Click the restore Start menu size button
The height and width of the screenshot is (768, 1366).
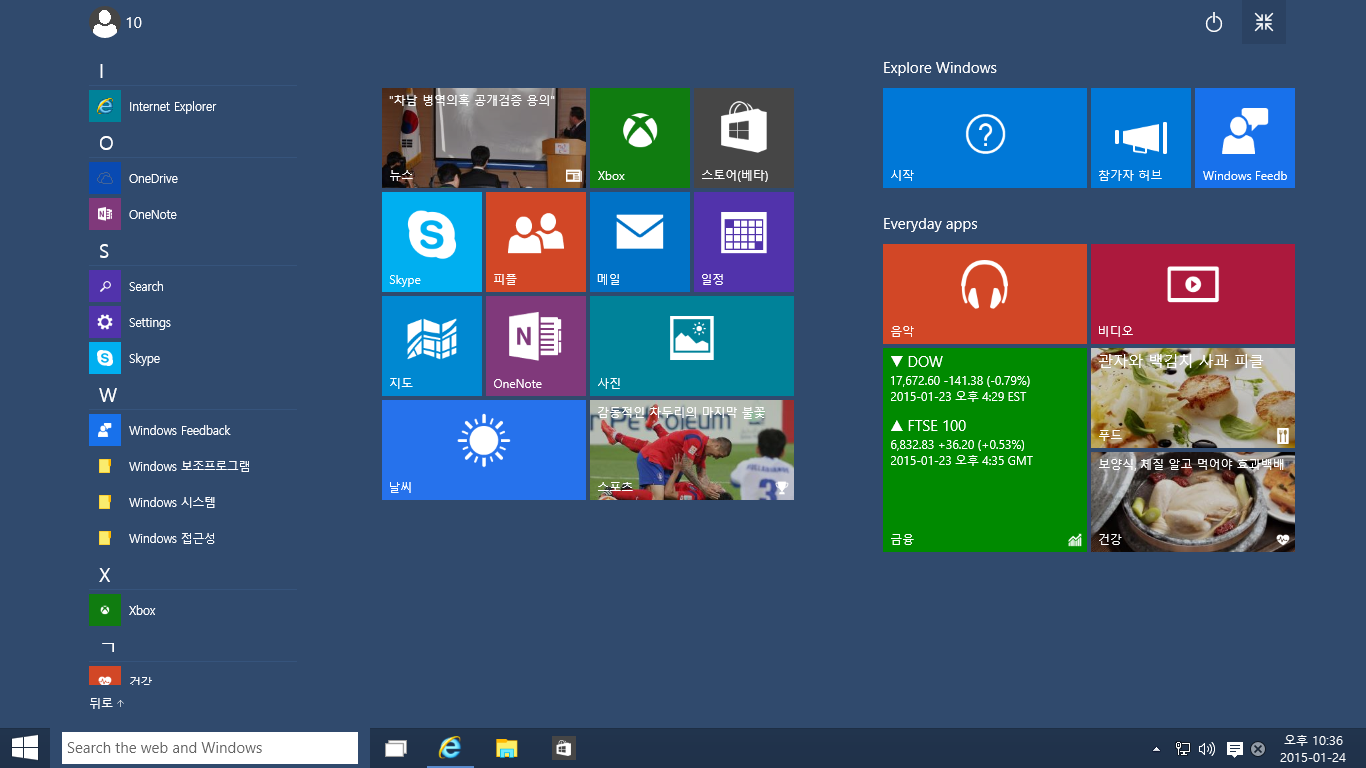1264,22
